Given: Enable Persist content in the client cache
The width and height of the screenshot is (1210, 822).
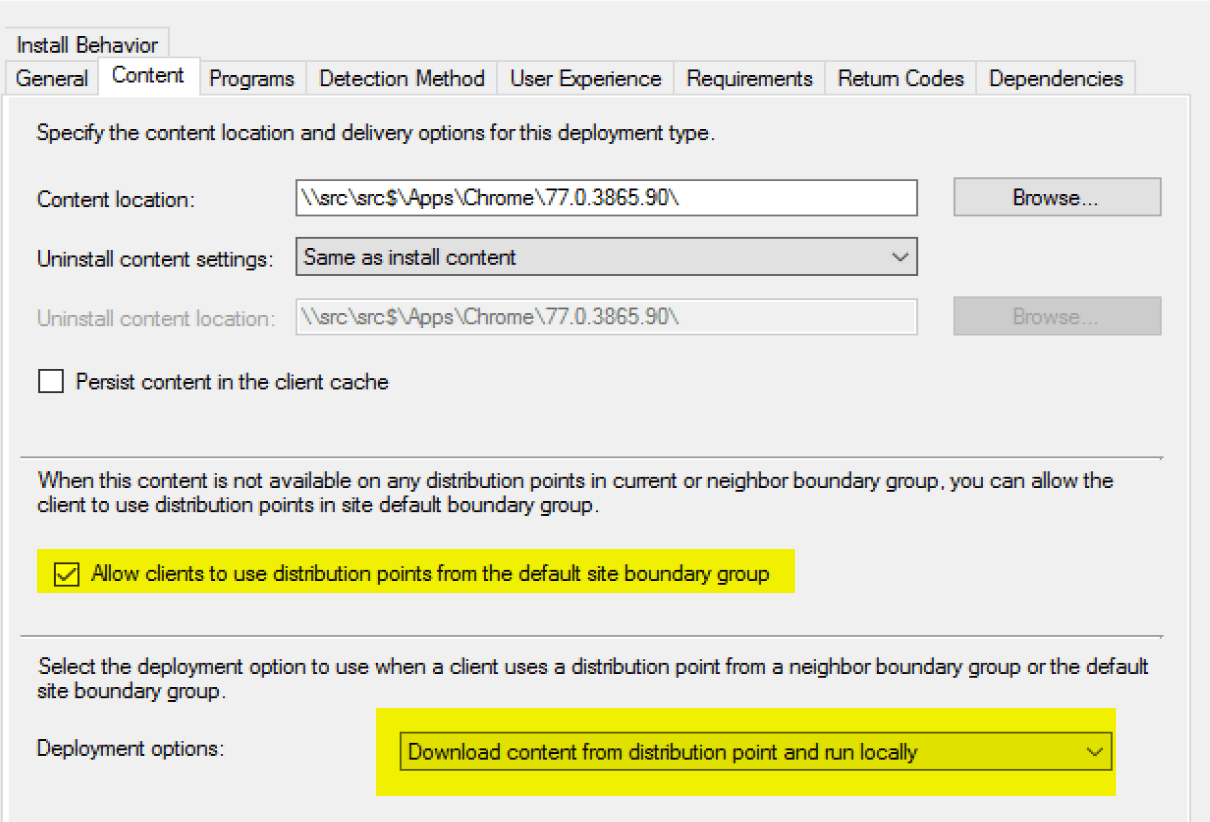Looking at the screenshot, I should [x=51, y=381].
